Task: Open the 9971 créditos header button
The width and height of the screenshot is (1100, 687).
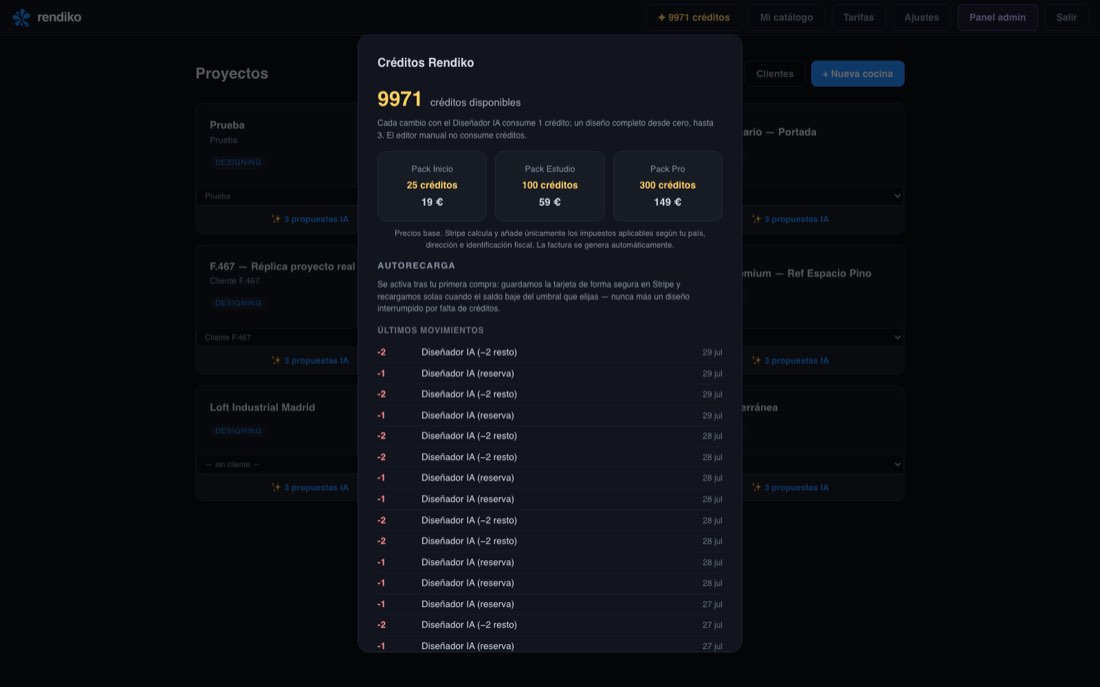Action: pyautogui.click(x=693, y=18)
